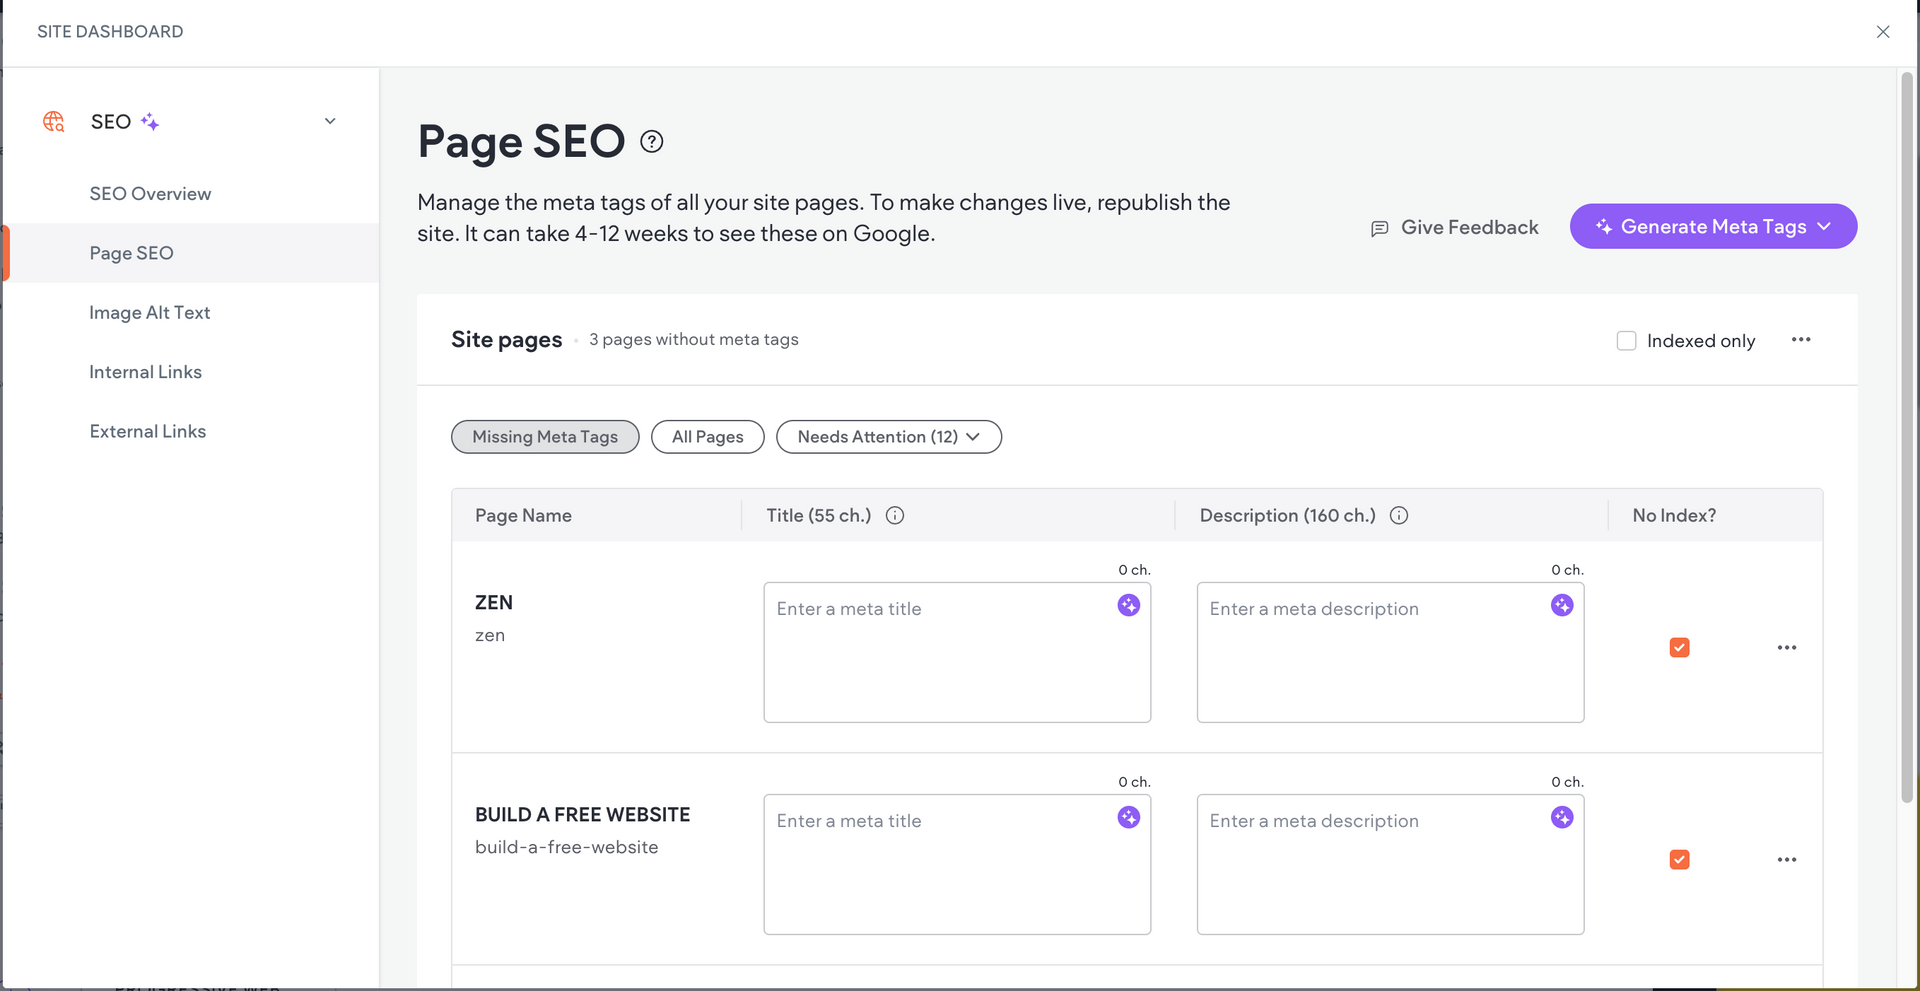The width and height of the screenshot is (1920, 991).
Task: Switch to the All Pages filter tab
Action: 707,436
